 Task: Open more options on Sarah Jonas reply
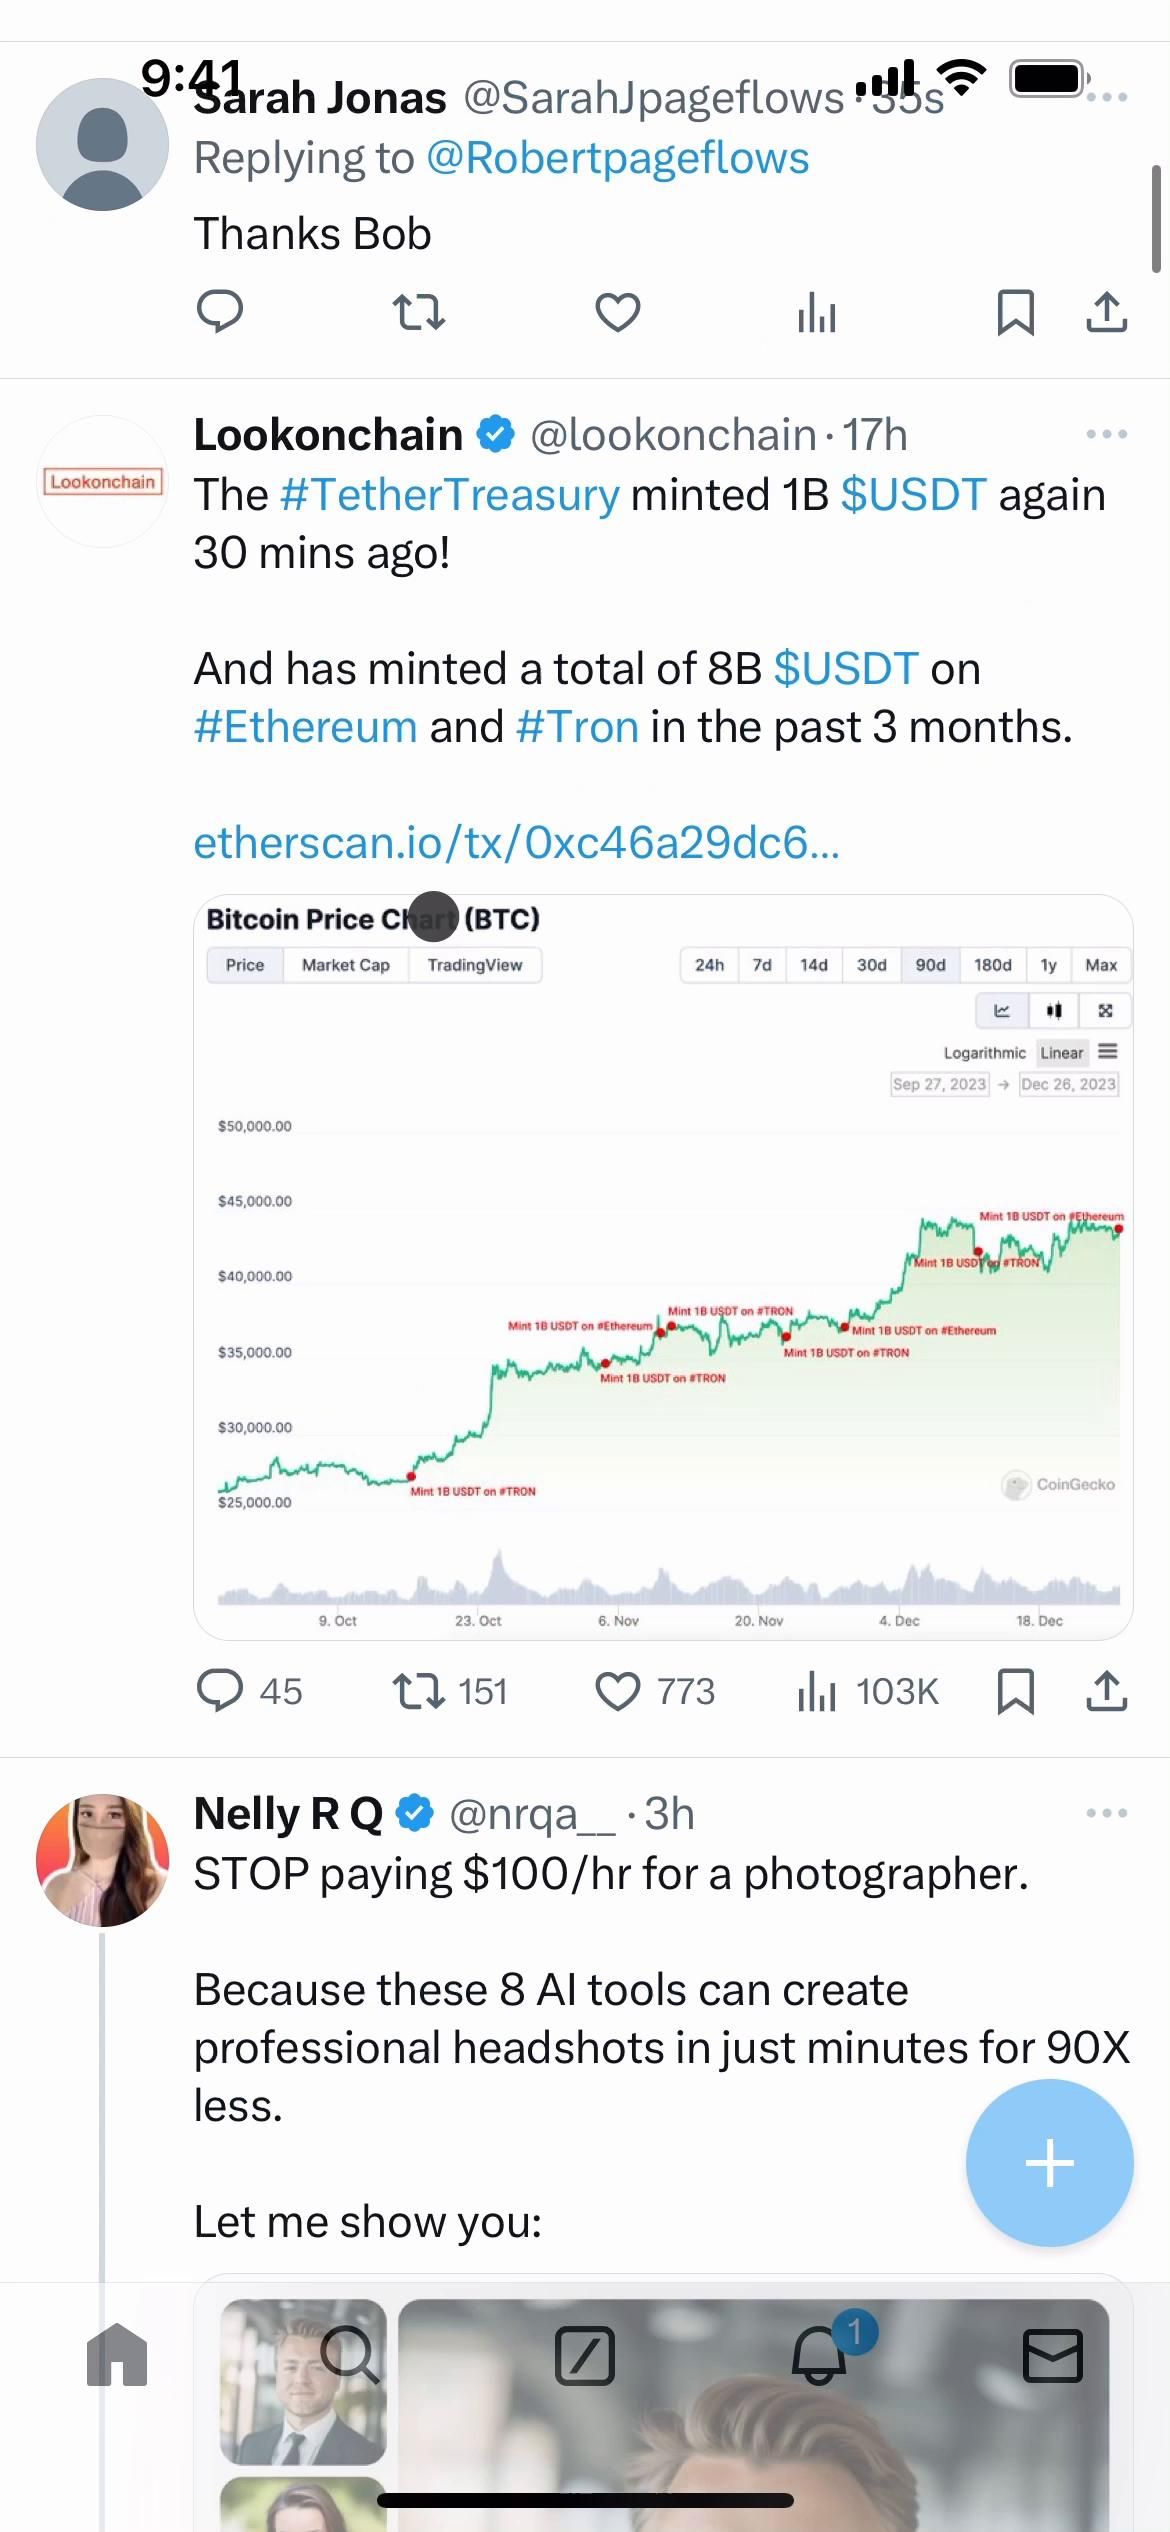[1108, 97]
